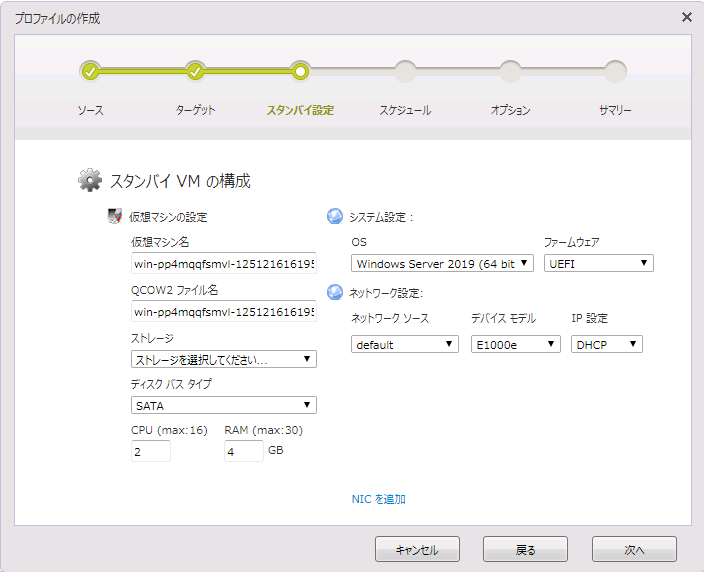Click the completed ソース step circle
Viewport: 704px width, 572px height.
(x=90, y=71)
